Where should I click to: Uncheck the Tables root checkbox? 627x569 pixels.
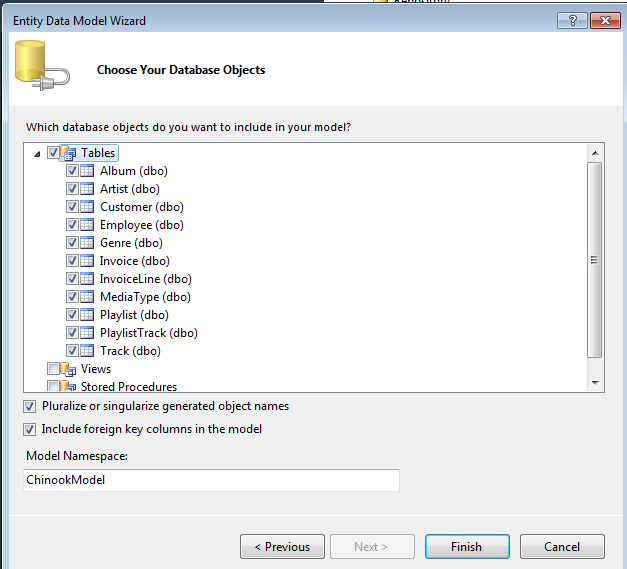coord(53,152)
